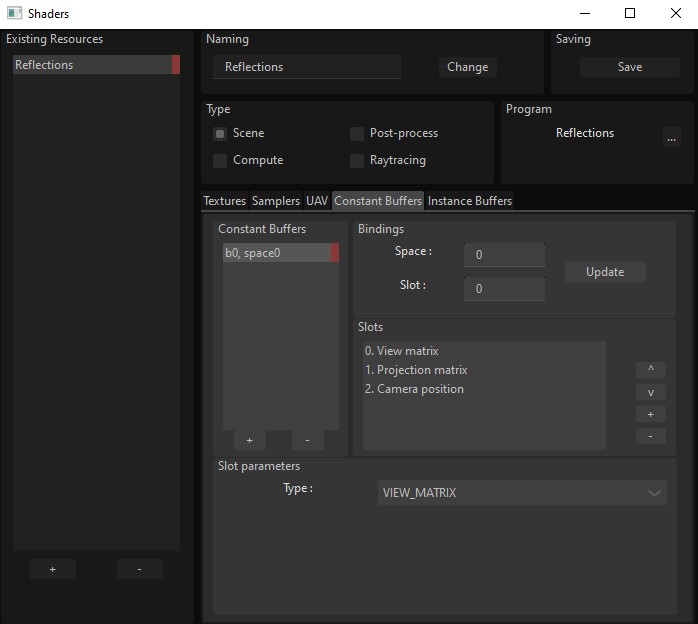Click the Space binding input field
The width and height of the screenshot is (698, 624).
point(504,255)
